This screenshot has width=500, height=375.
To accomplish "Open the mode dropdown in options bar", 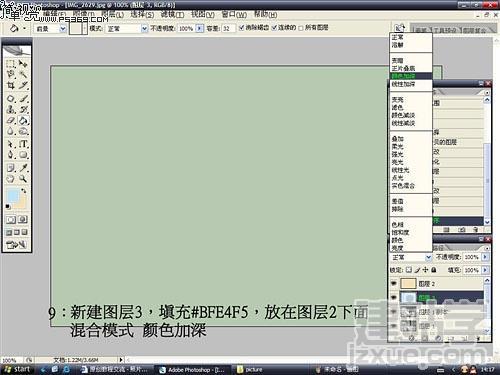I will point(127,29).
